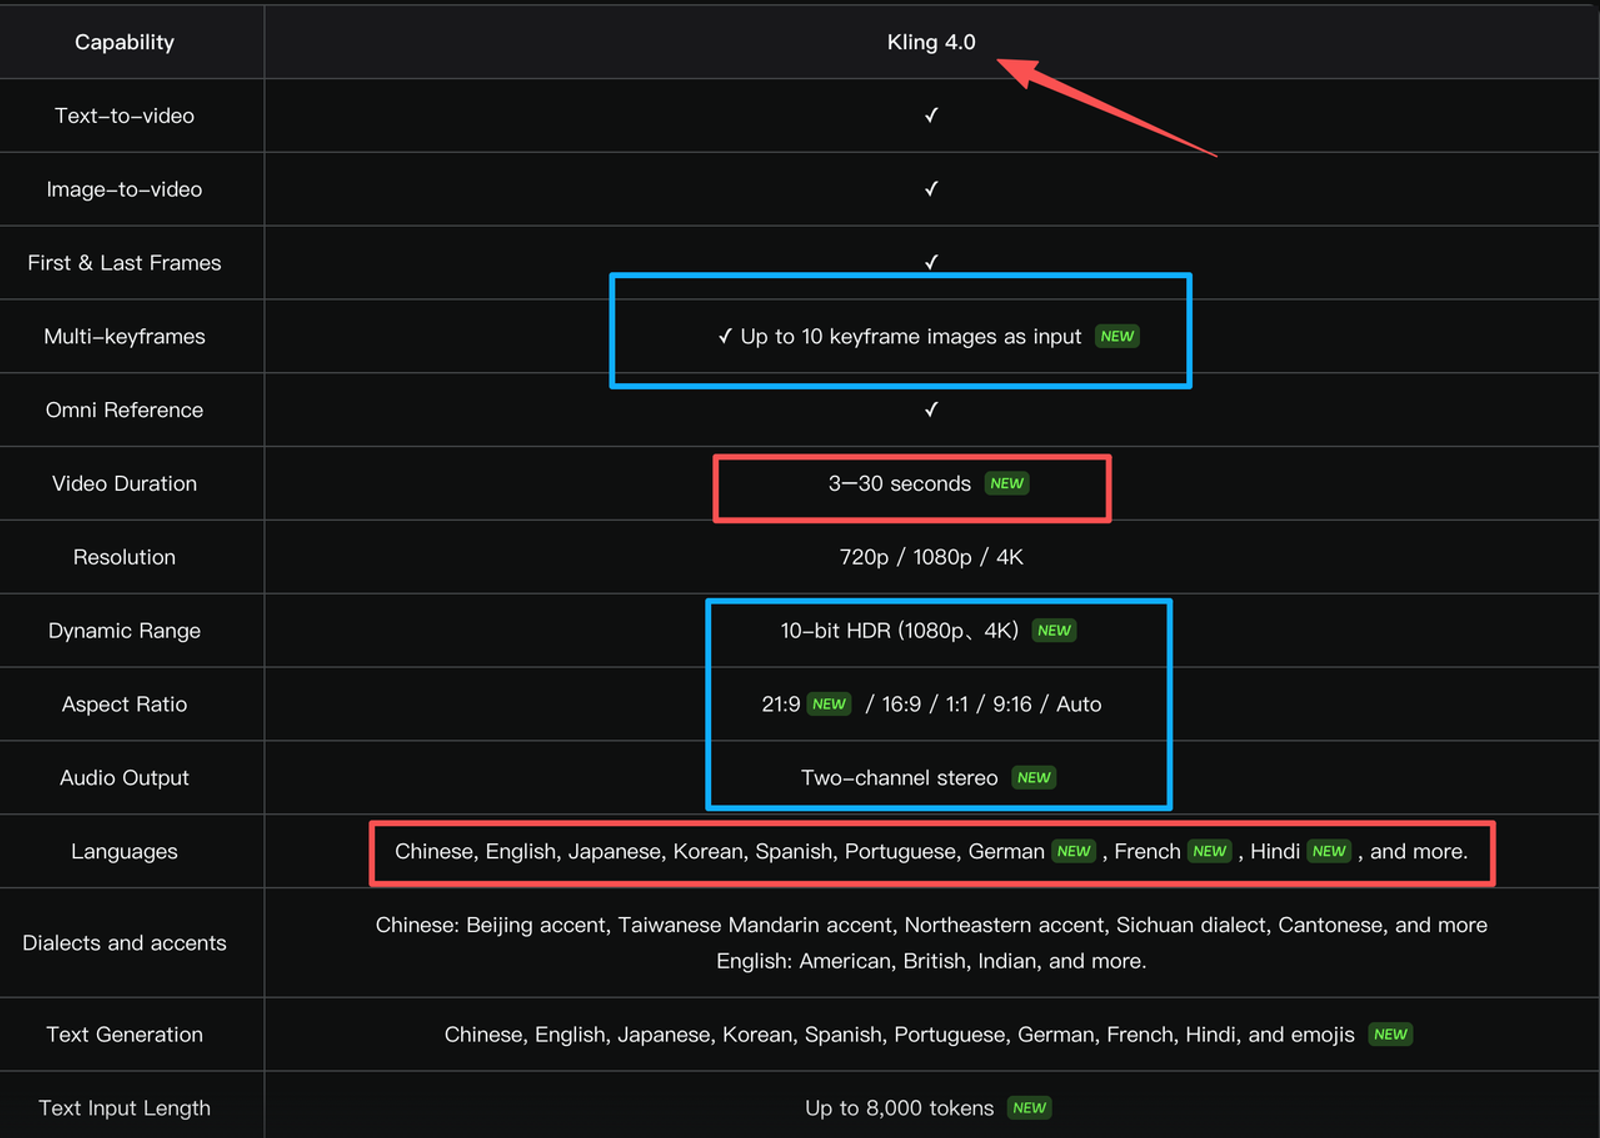The width and height of the screenshot is (1600, 1138).
Task: Click the '3–30 seconds' value
Action: pyautogui.click(x=899, y=483)
